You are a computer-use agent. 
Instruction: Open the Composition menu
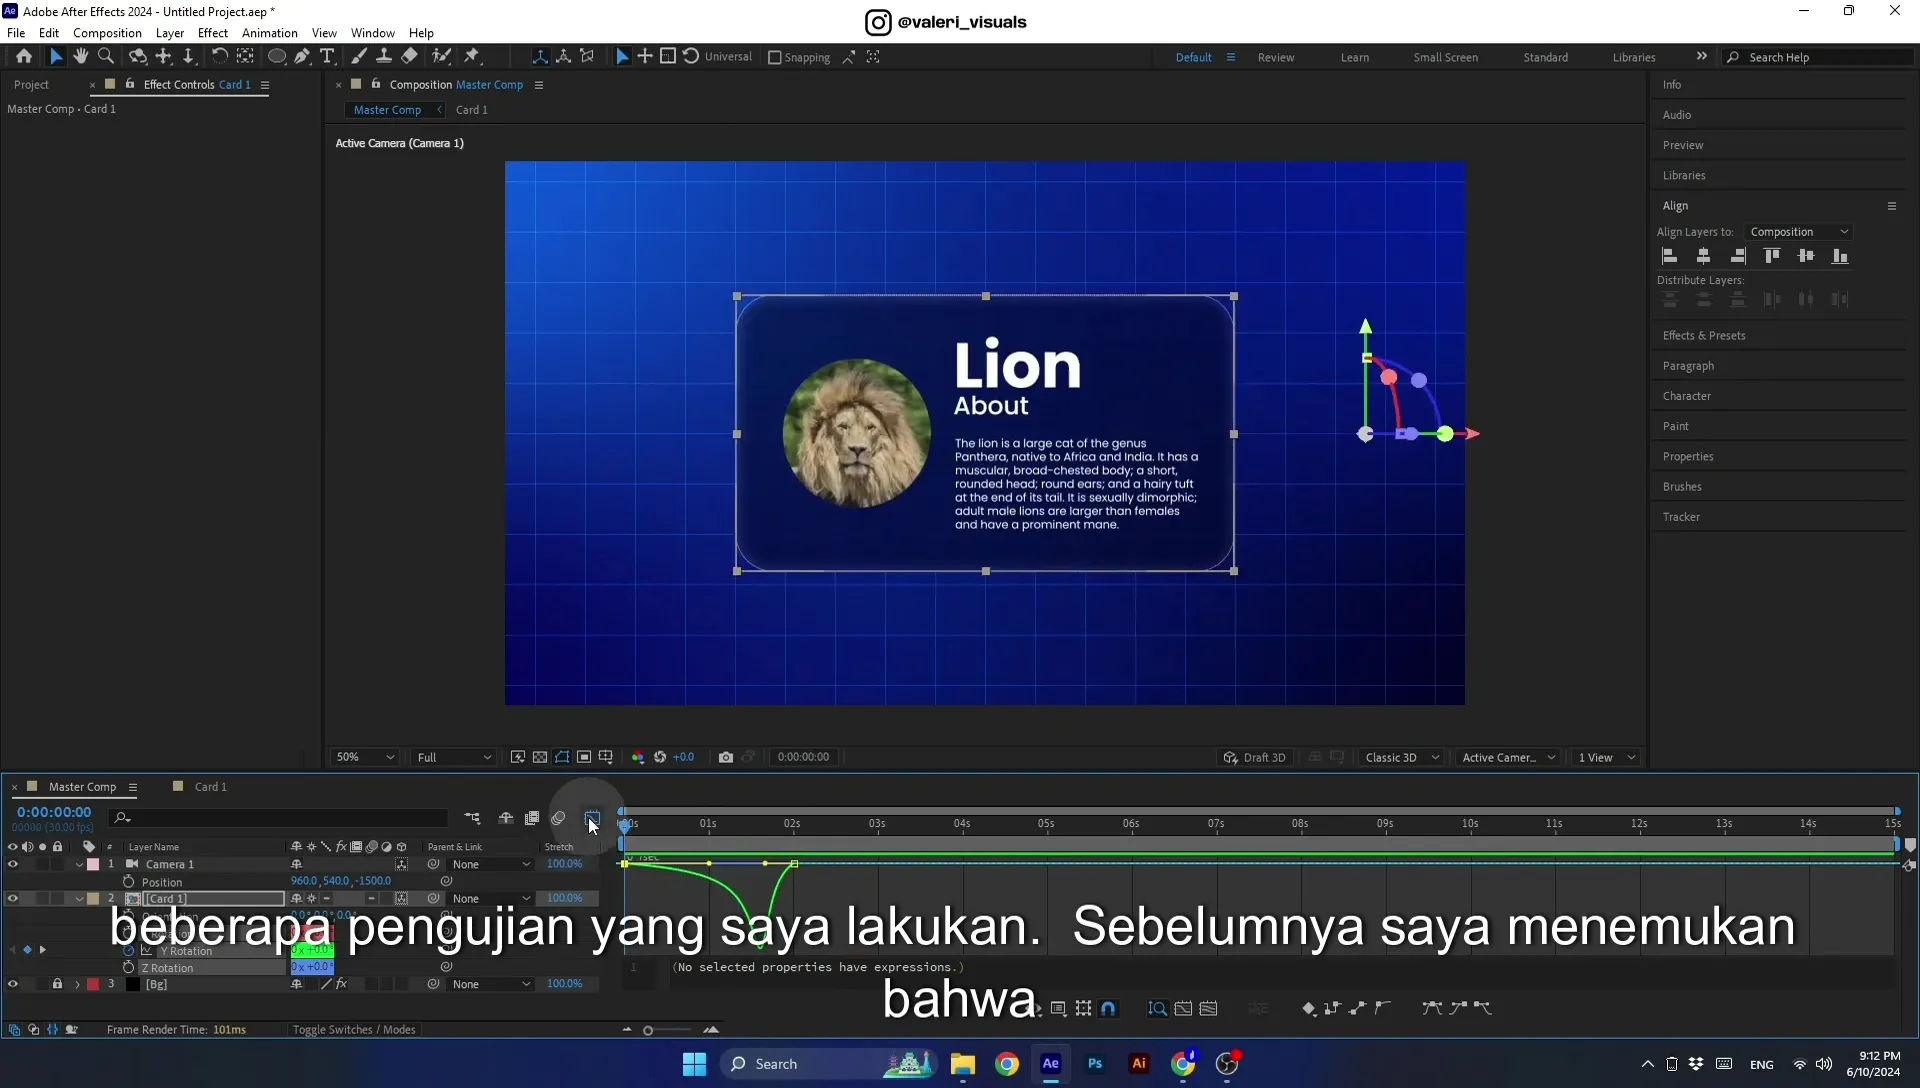pyautogui.click(x=107, y=33)
